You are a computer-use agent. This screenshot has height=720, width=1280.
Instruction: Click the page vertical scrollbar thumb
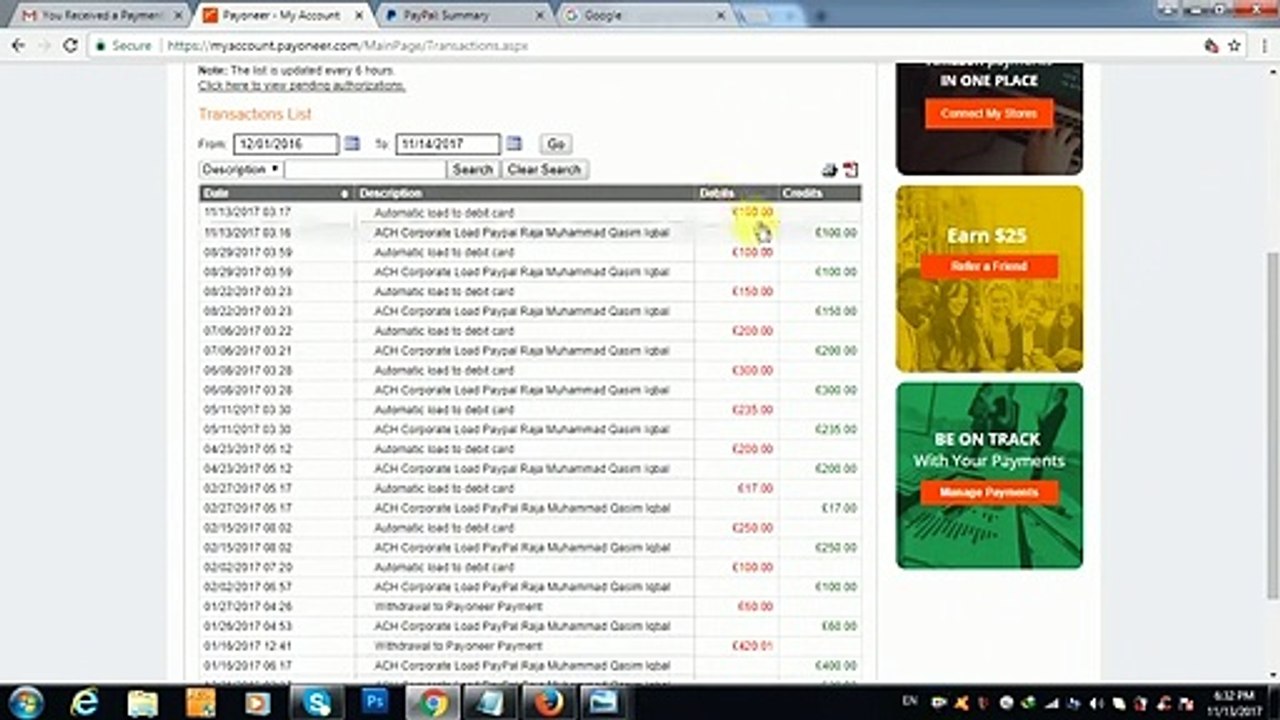point(1271,425)
